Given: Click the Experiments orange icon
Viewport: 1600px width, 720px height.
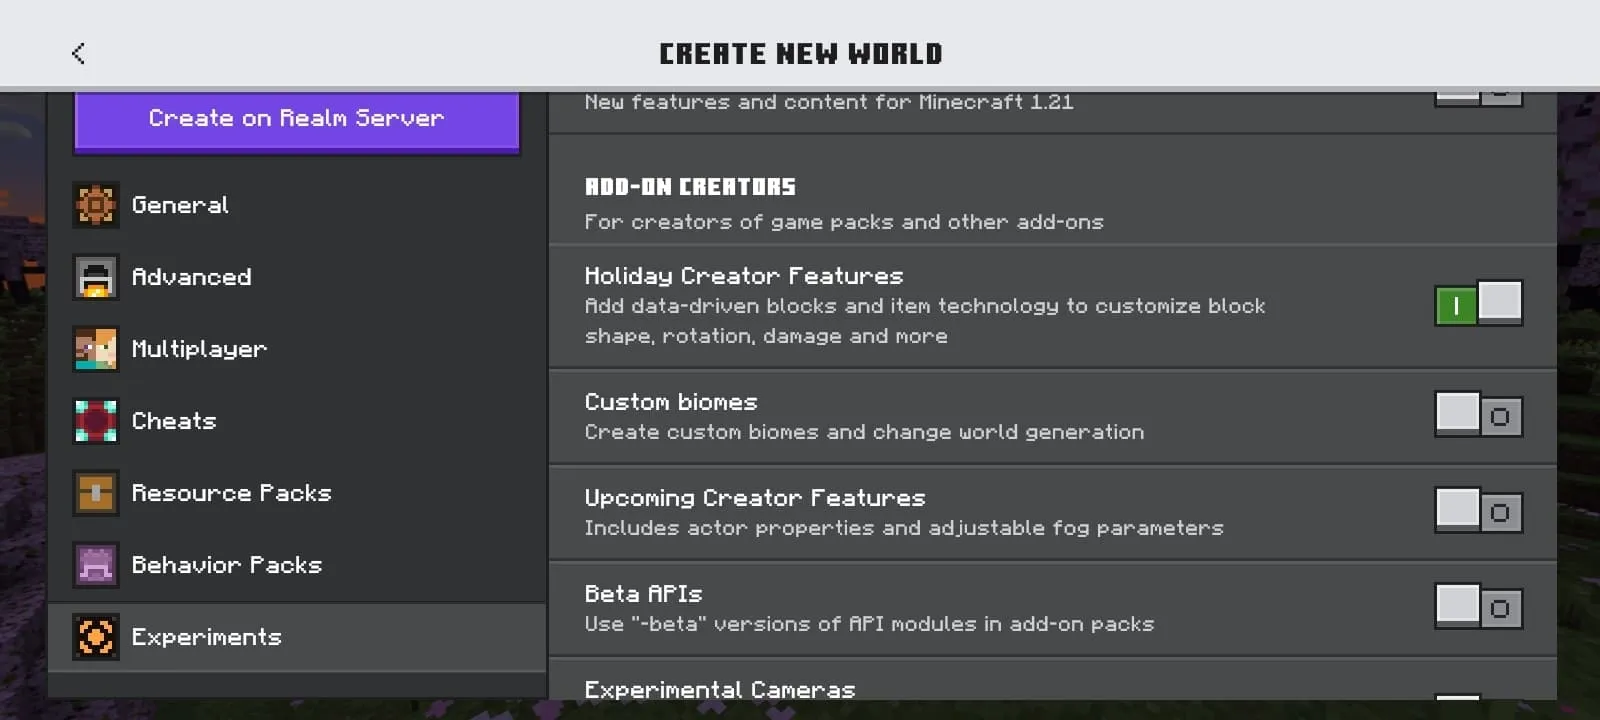Looking at the screenshot, I should pos(96,637).
